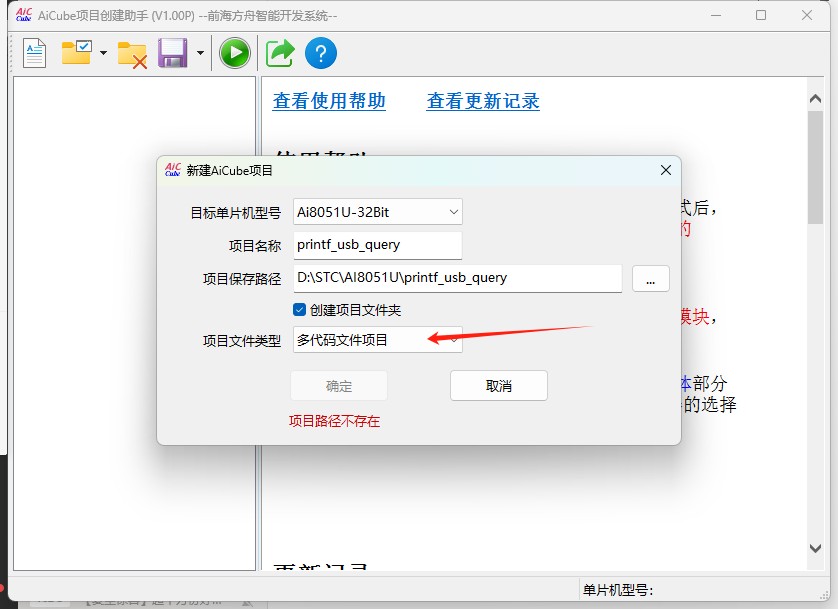Click the open project folder icon

pyautogui.click(x=77, y=52)
